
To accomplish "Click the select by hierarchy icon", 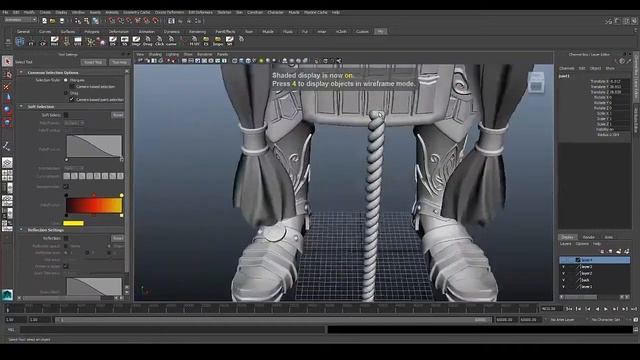I will tap(78, 21).
